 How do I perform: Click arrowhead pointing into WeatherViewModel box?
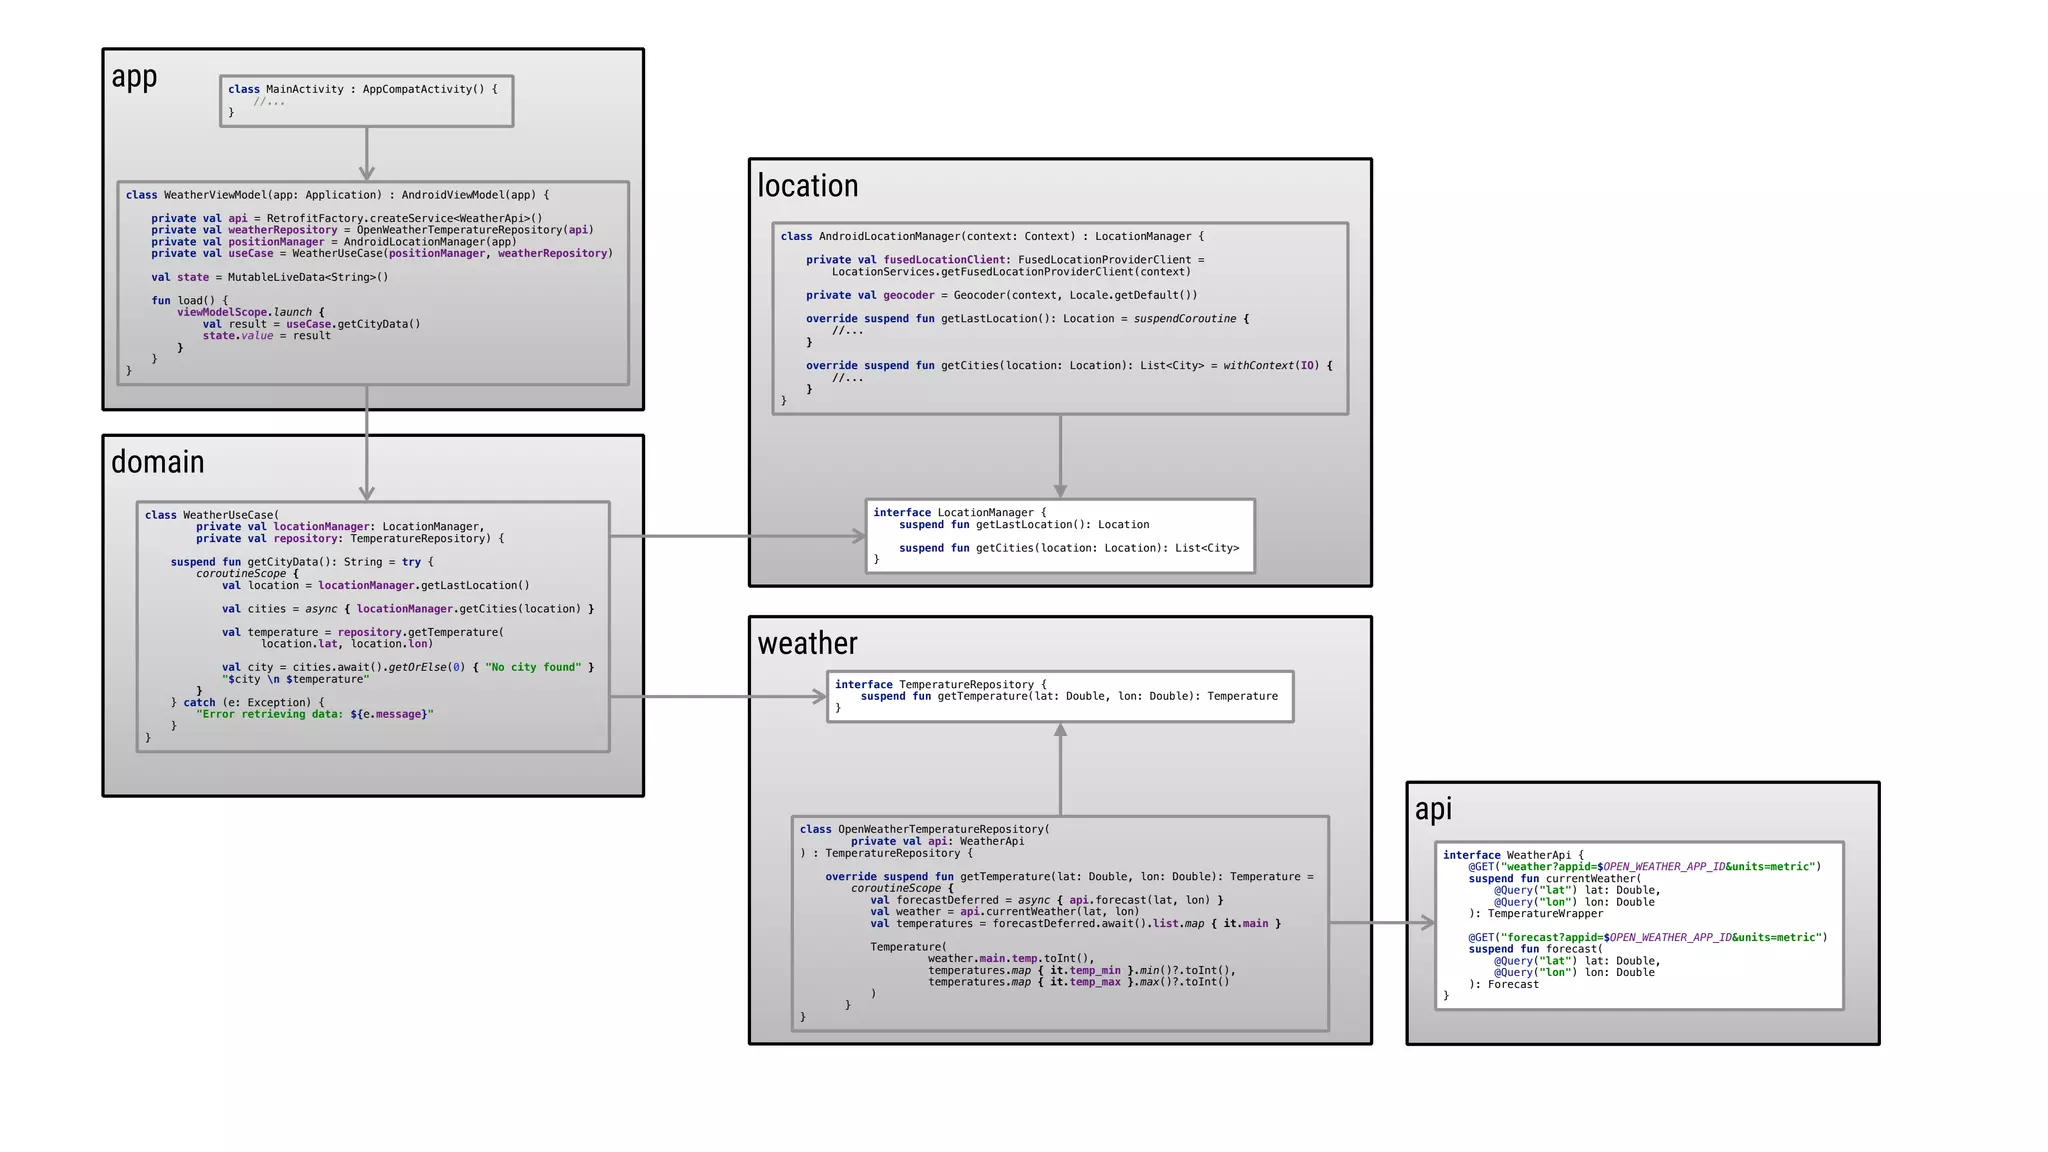(367, 172)
